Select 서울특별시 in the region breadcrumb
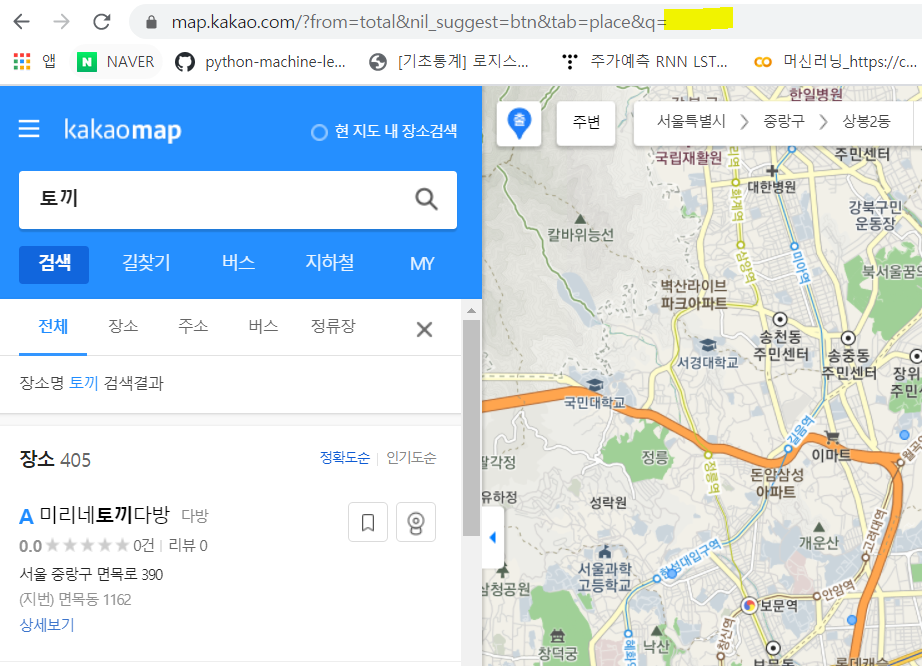Screen dimensions: 922x666 691,121
